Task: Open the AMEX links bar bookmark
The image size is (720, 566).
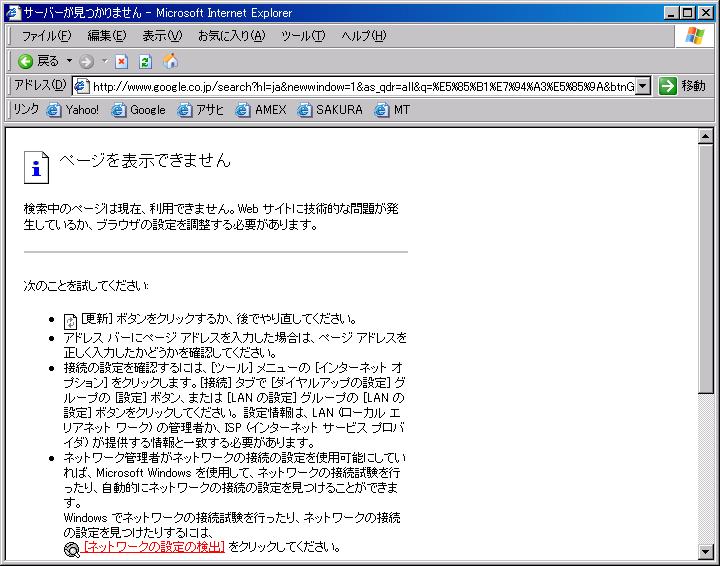Action: [x=261, y=110]
